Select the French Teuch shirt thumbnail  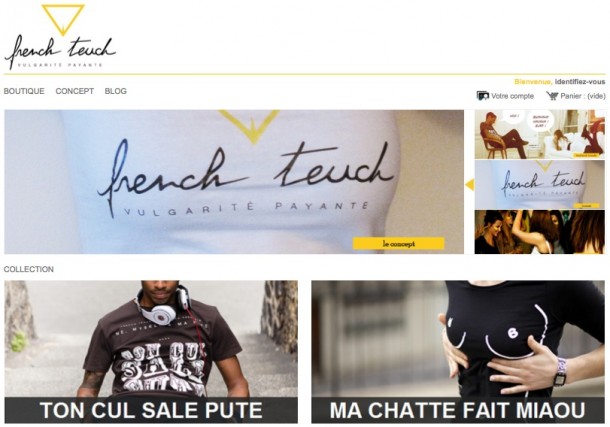pos(540,185)
